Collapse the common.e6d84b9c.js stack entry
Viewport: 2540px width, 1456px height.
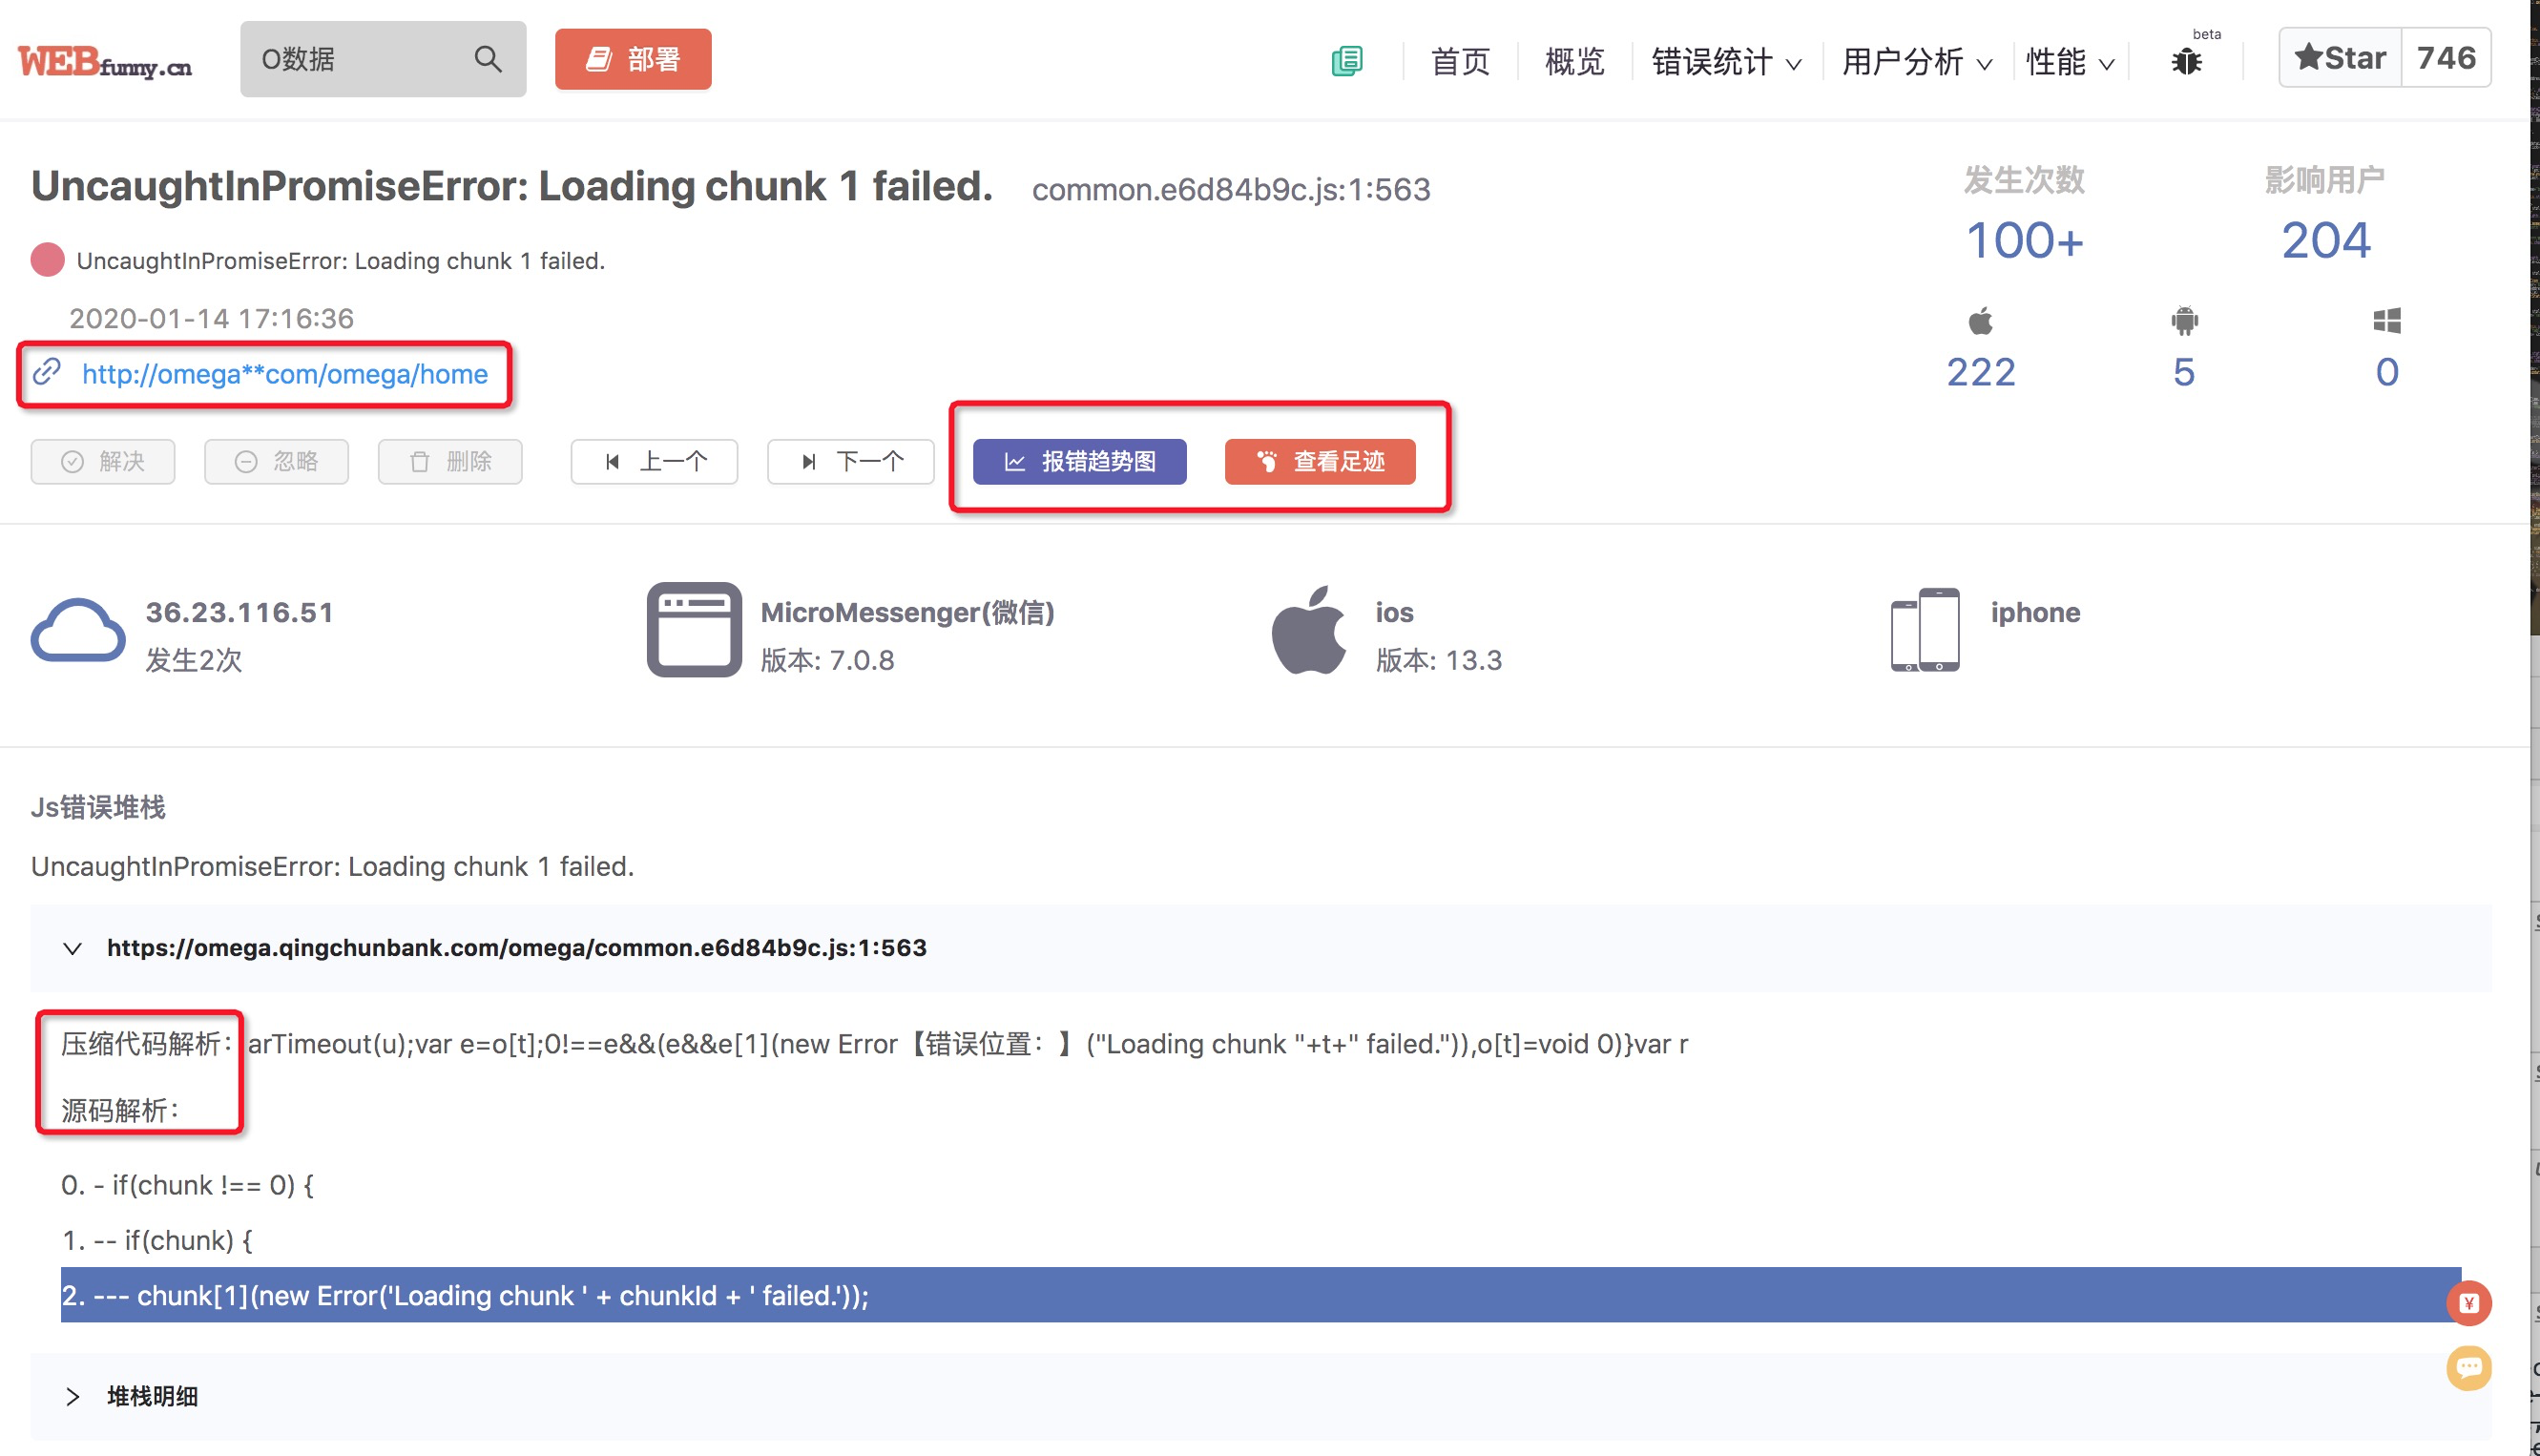[x=72, y=948]
